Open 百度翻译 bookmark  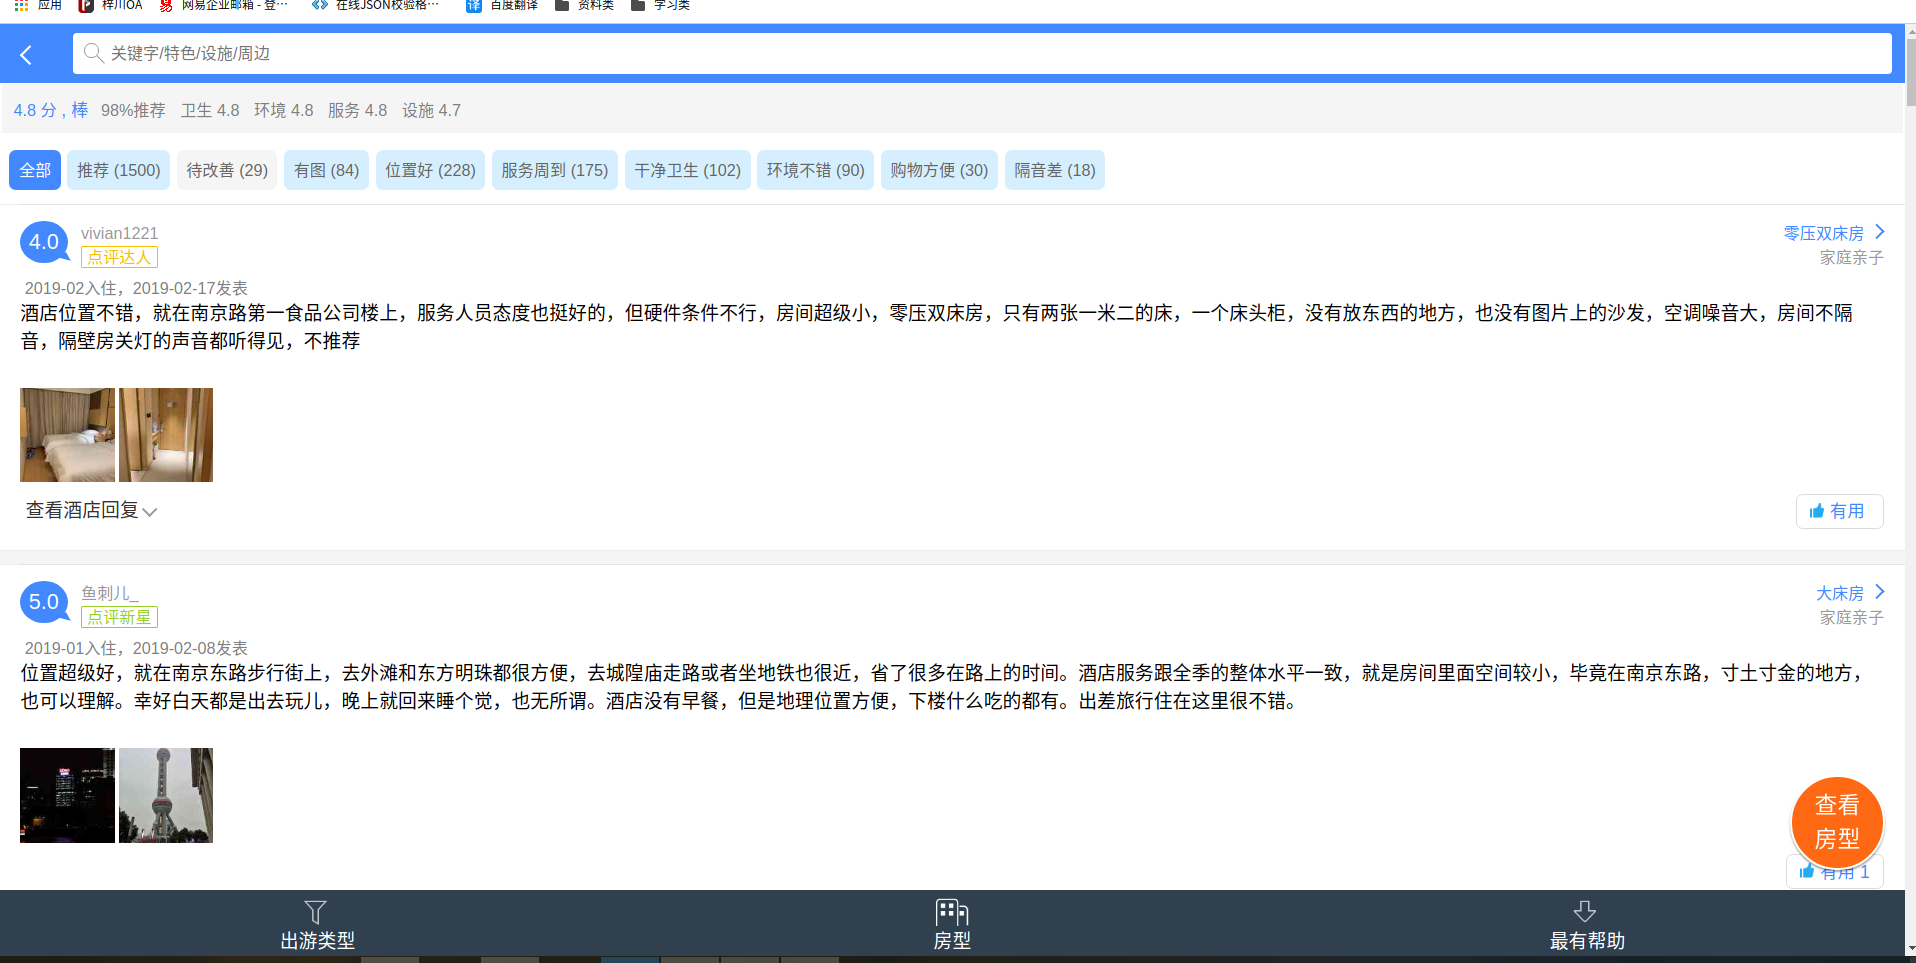point(502,5)
